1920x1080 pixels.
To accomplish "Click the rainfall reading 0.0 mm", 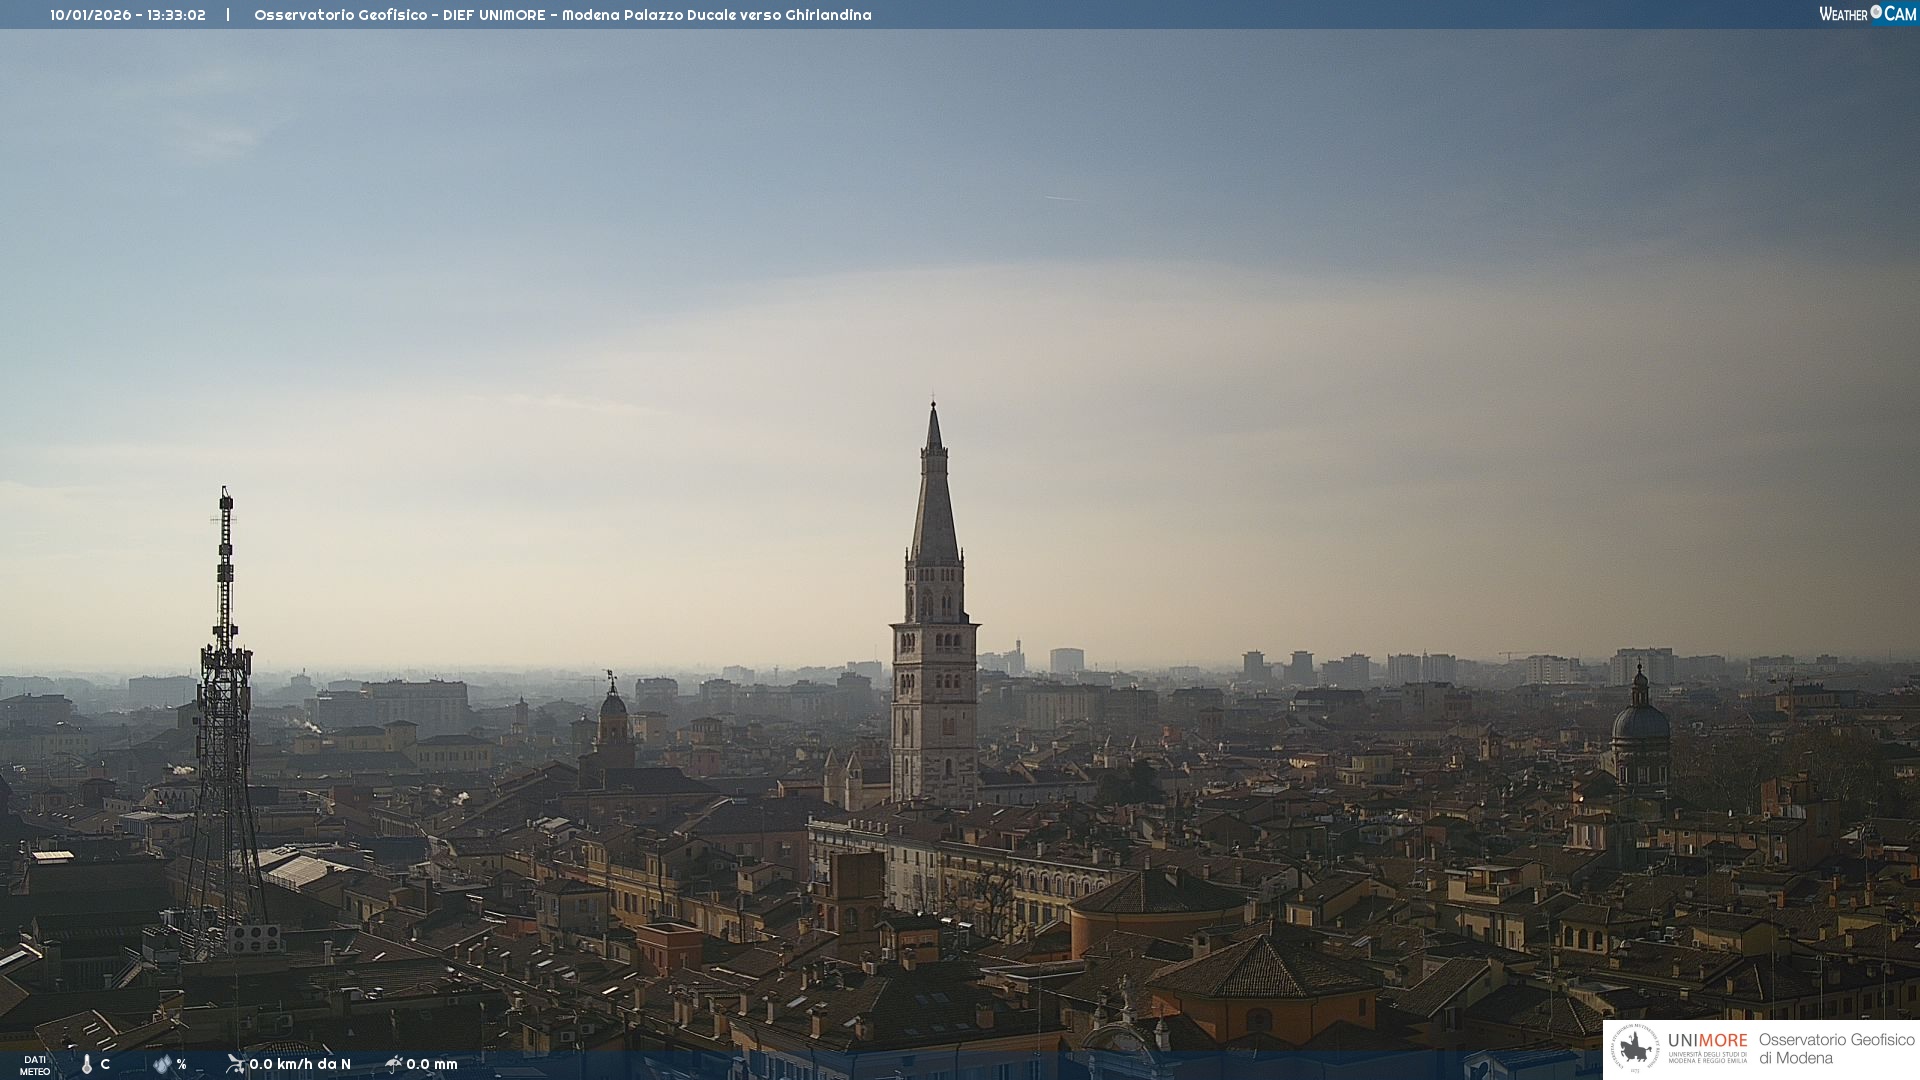I will [x=432, y=1064].
